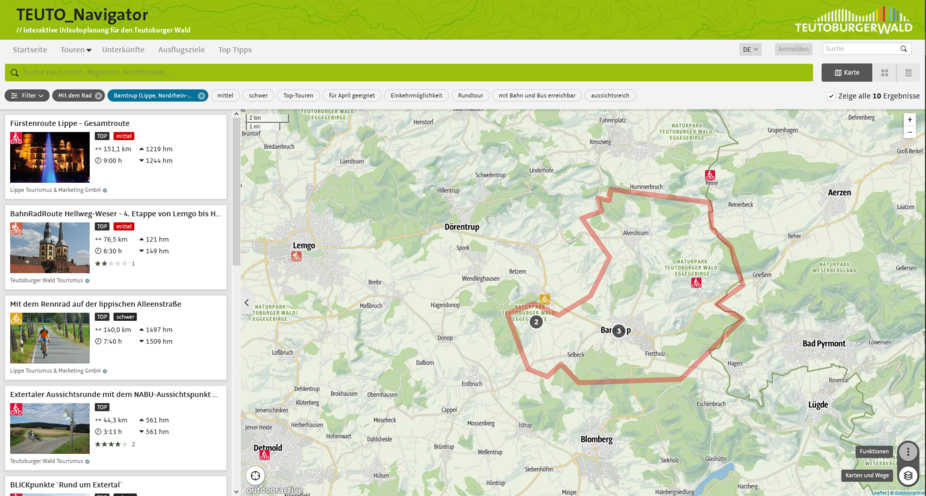926x496 pixels.
Task: Switch to list view icon
Action: click(x=909, y=73)
